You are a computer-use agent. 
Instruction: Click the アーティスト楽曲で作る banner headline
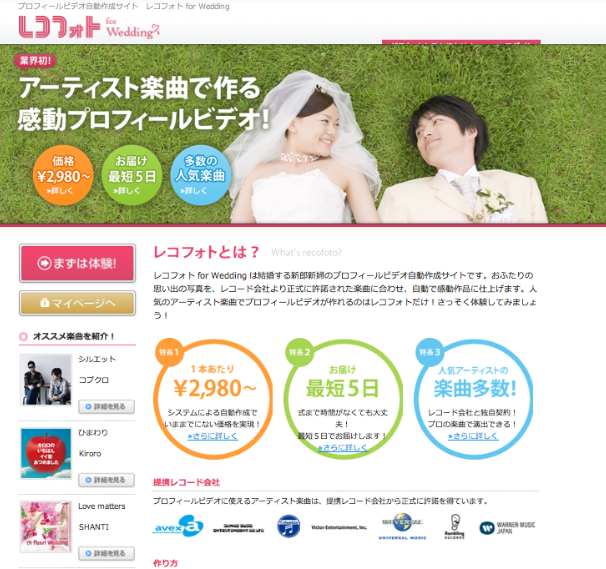(140, 88)
